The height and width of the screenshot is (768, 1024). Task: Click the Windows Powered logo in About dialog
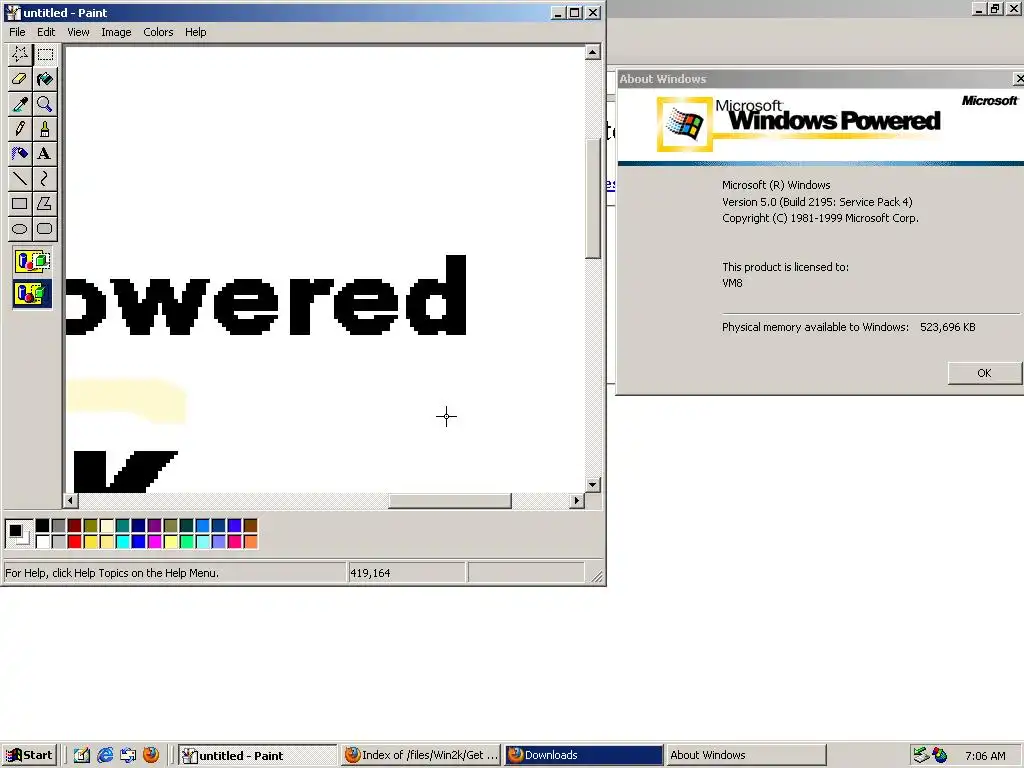(798, 123)
